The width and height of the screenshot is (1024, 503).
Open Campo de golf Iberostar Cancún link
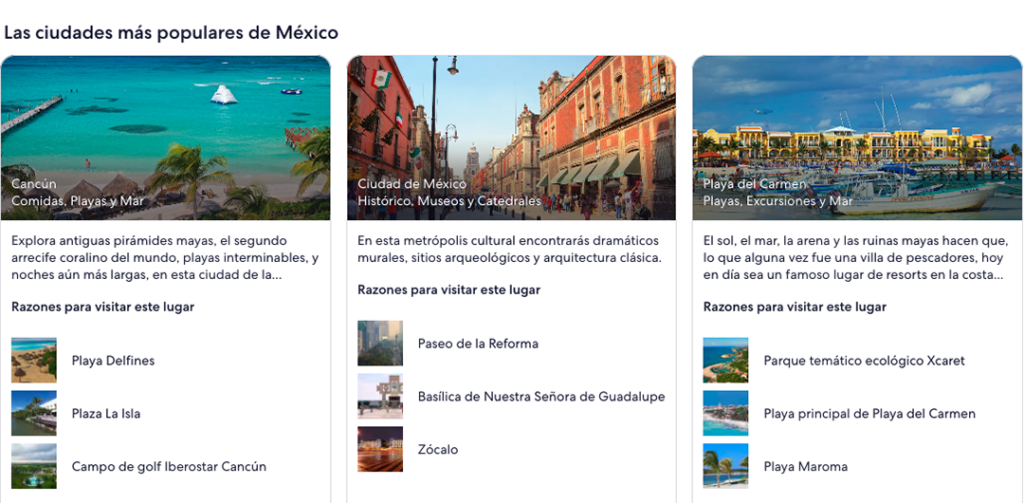169,466
